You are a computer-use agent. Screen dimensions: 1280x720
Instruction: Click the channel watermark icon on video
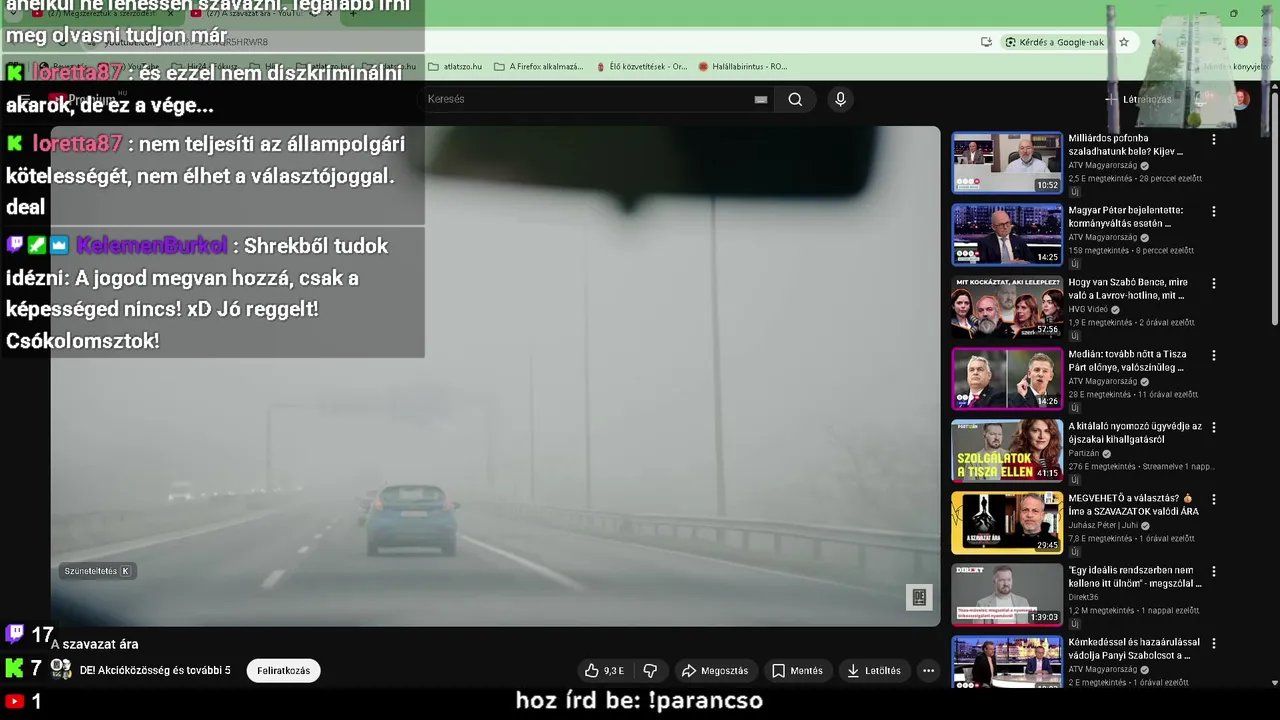pyautogui.click(x=919, y=598)
